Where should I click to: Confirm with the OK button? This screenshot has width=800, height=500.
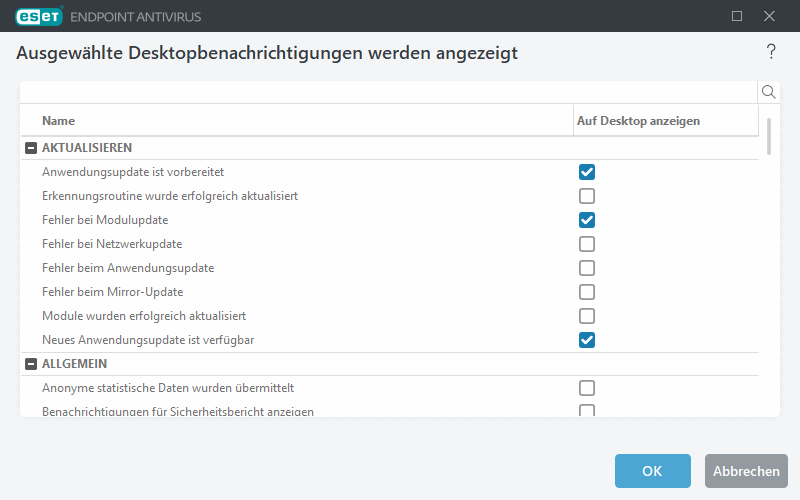point(653,471)
